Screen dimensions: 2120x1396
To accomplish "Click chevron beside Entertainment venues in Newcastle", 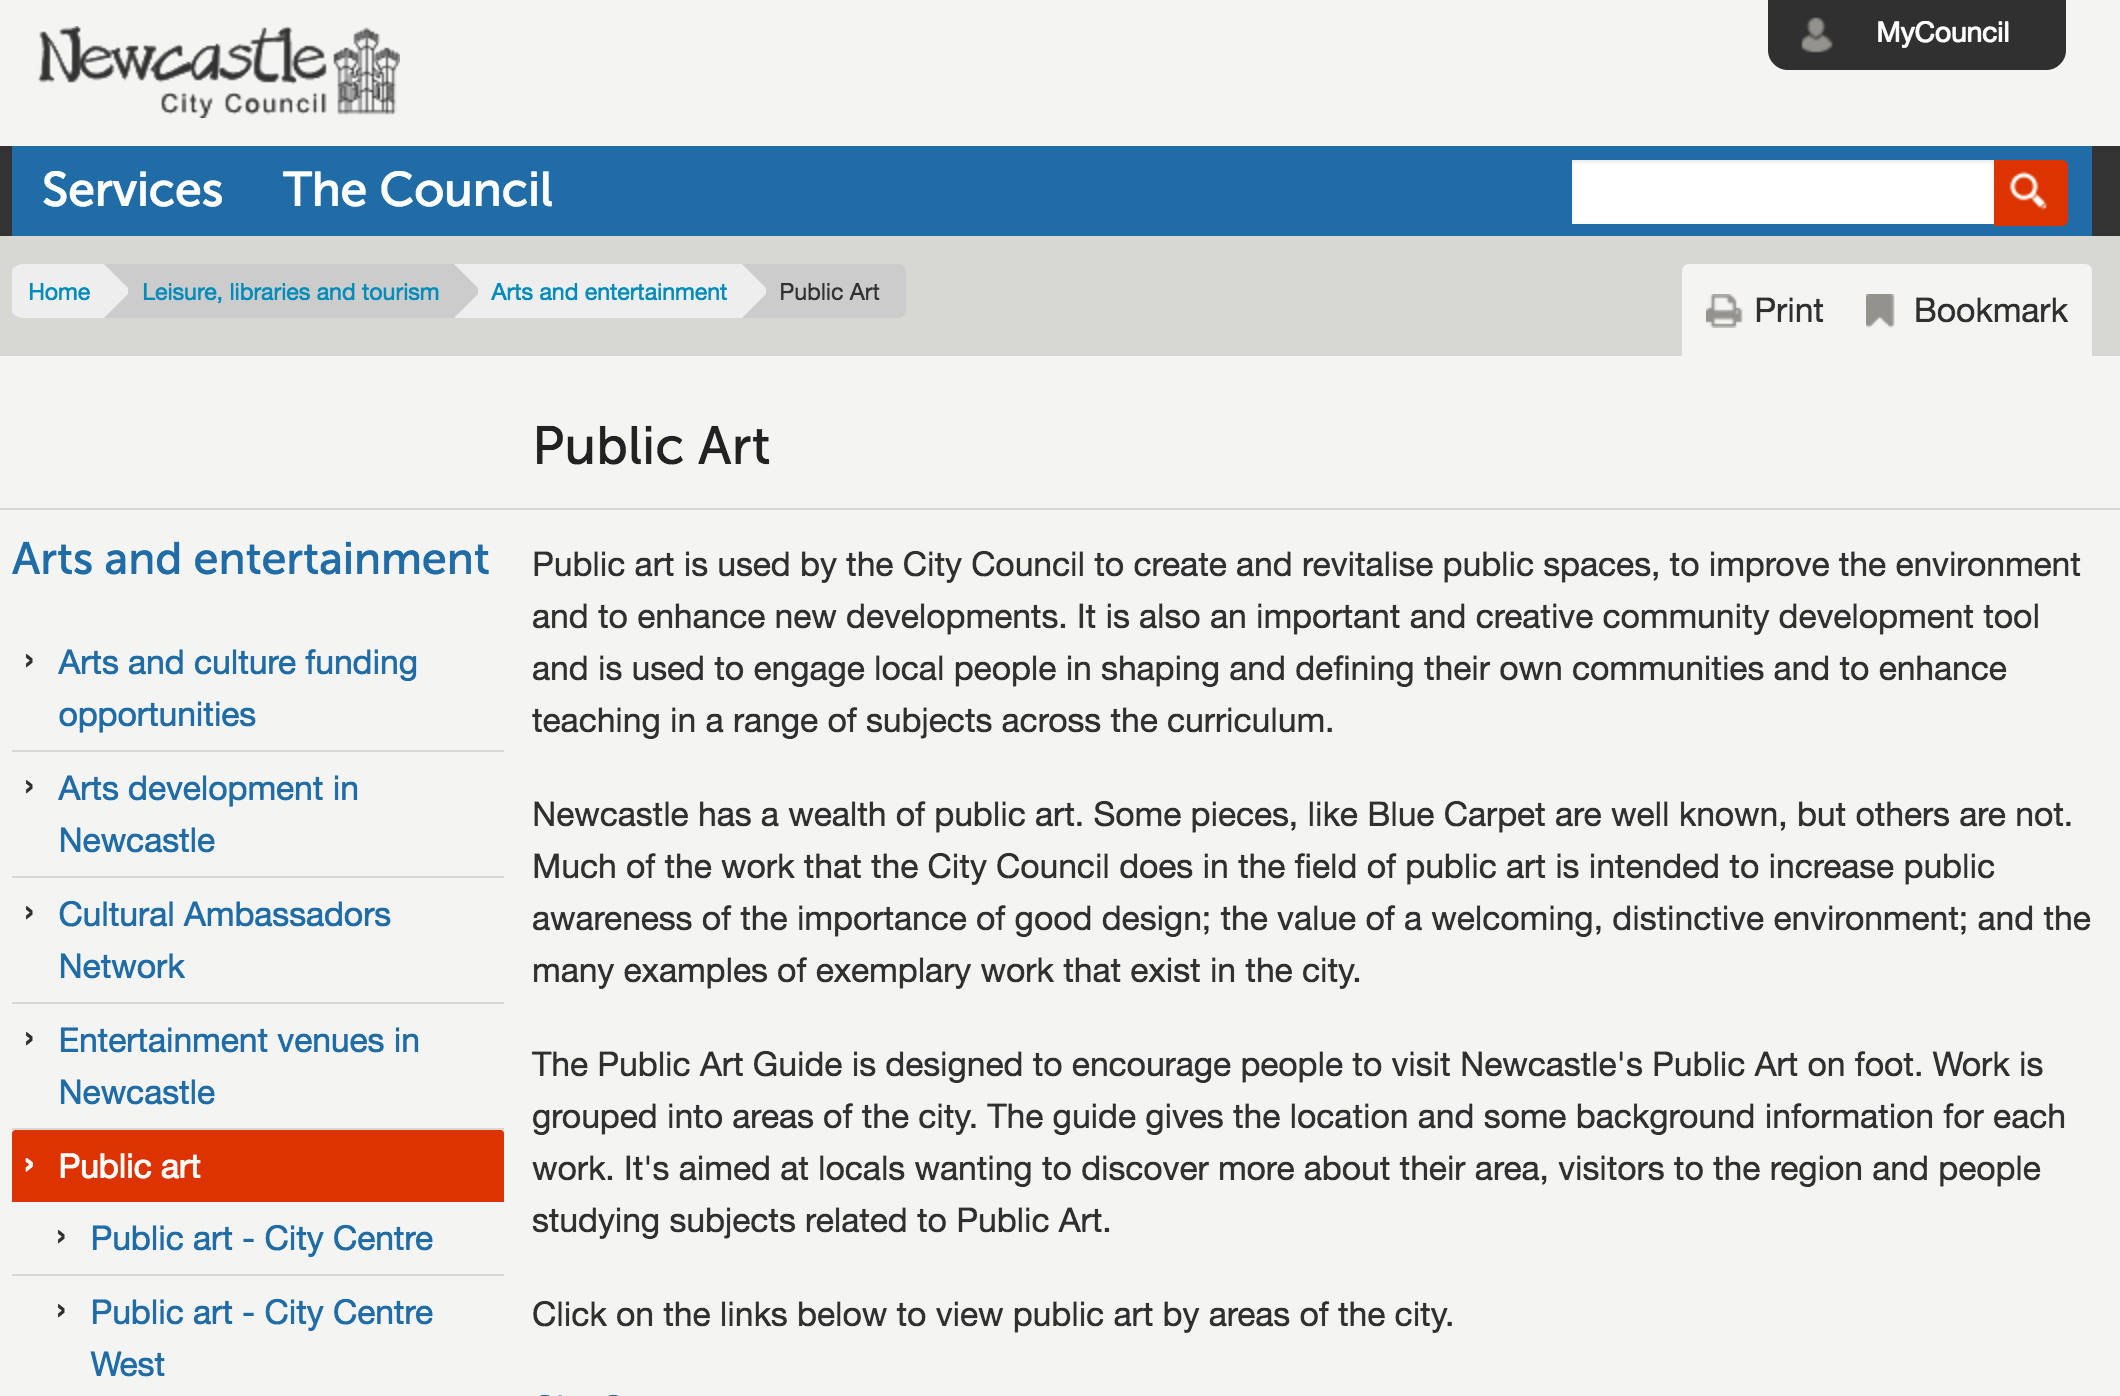I will point(30,1039).
